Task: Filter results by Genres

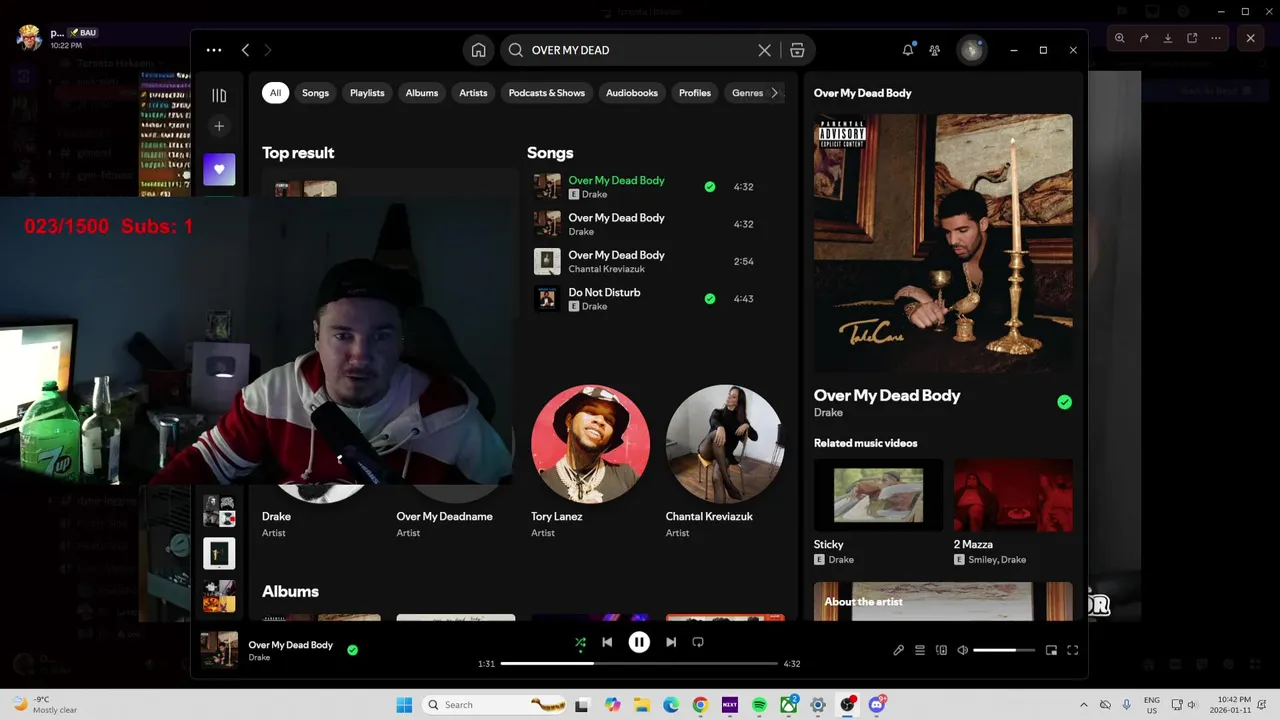Action: point(746,93)
